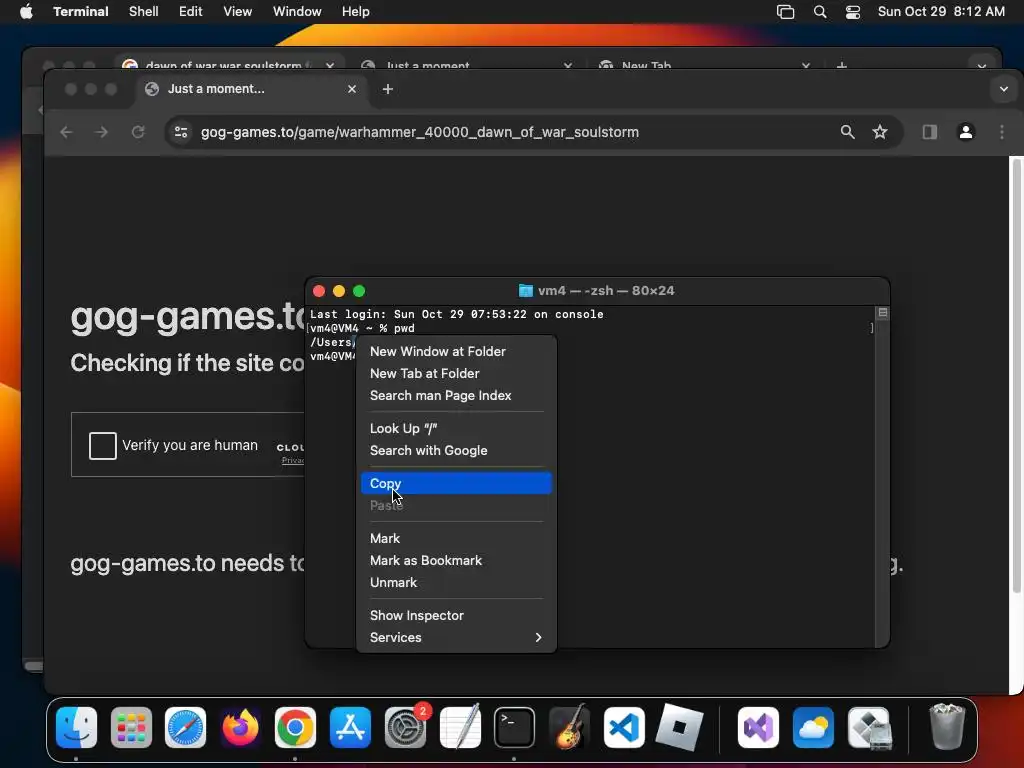Open Launchpad in the Dock
Viewport: 1024px width, 768px height.
131,727
